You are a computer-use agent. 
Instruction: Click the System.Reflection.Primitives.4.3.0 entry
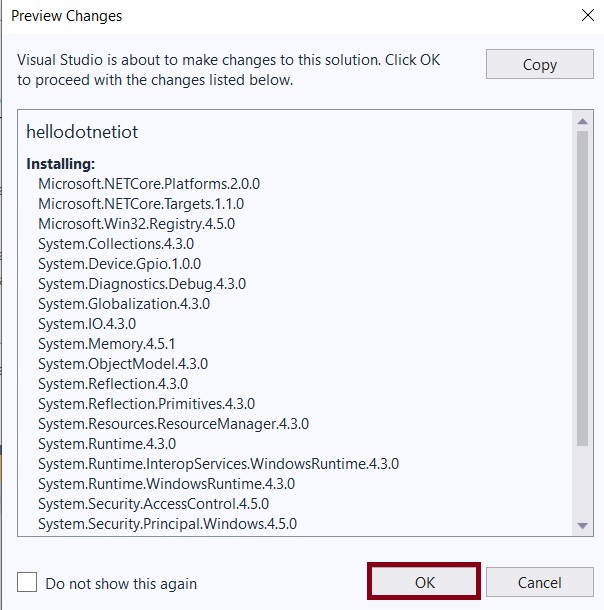tap(146, 404)
